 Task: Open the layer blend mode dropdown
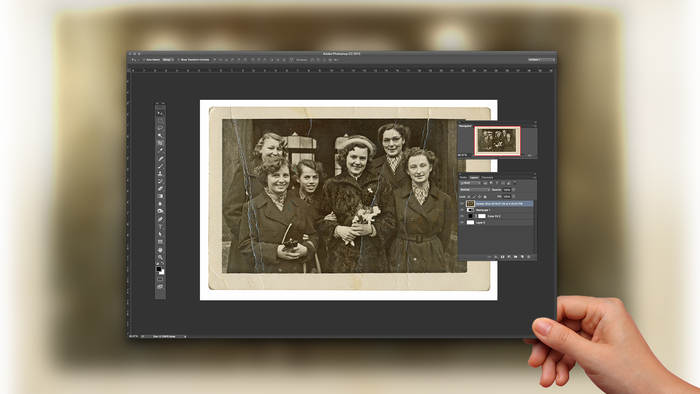pos(475,190)
